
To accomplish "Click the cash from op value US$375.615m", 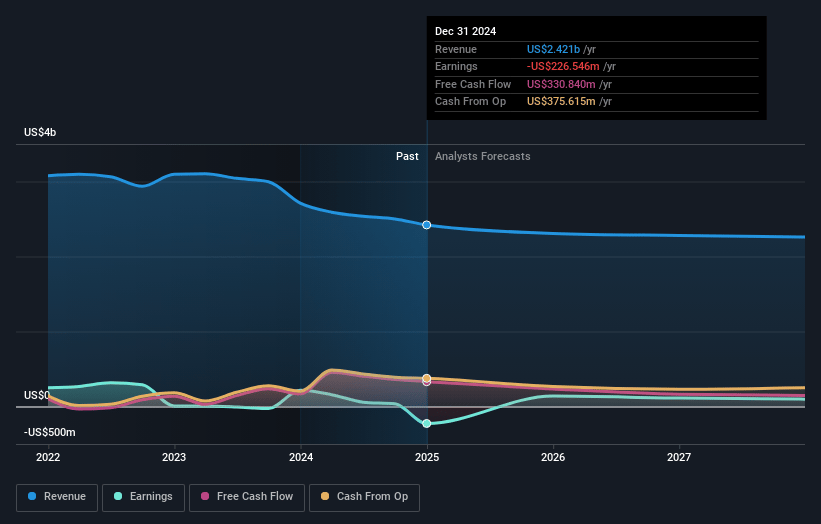I will point(561,102).
